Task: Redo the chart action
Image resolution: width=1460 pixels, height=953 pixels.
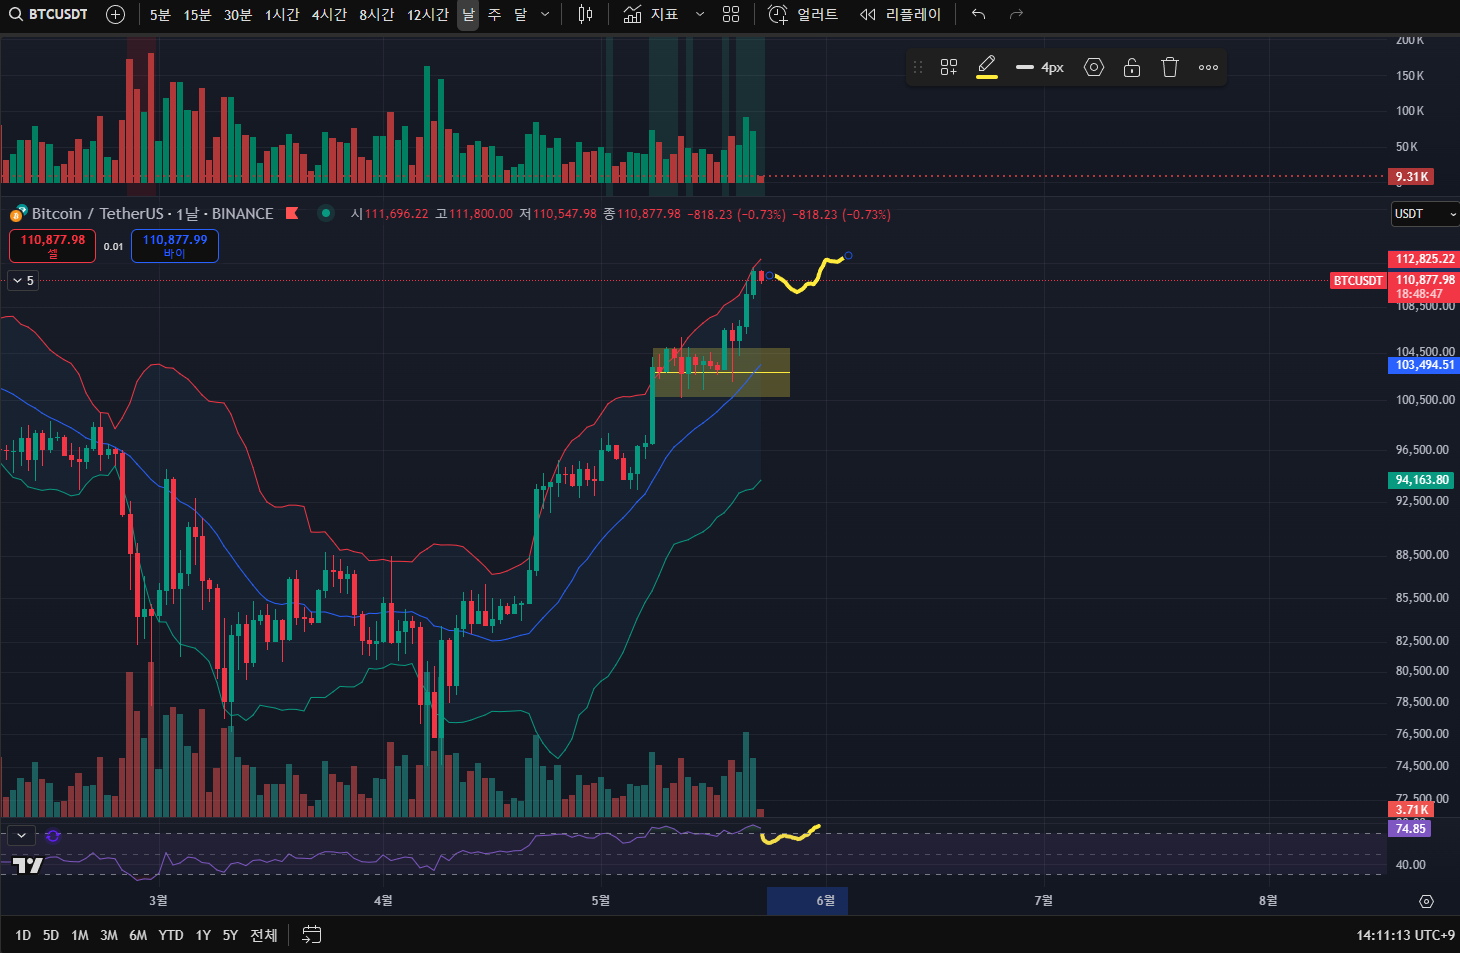Action: (x=1017, y=14)
